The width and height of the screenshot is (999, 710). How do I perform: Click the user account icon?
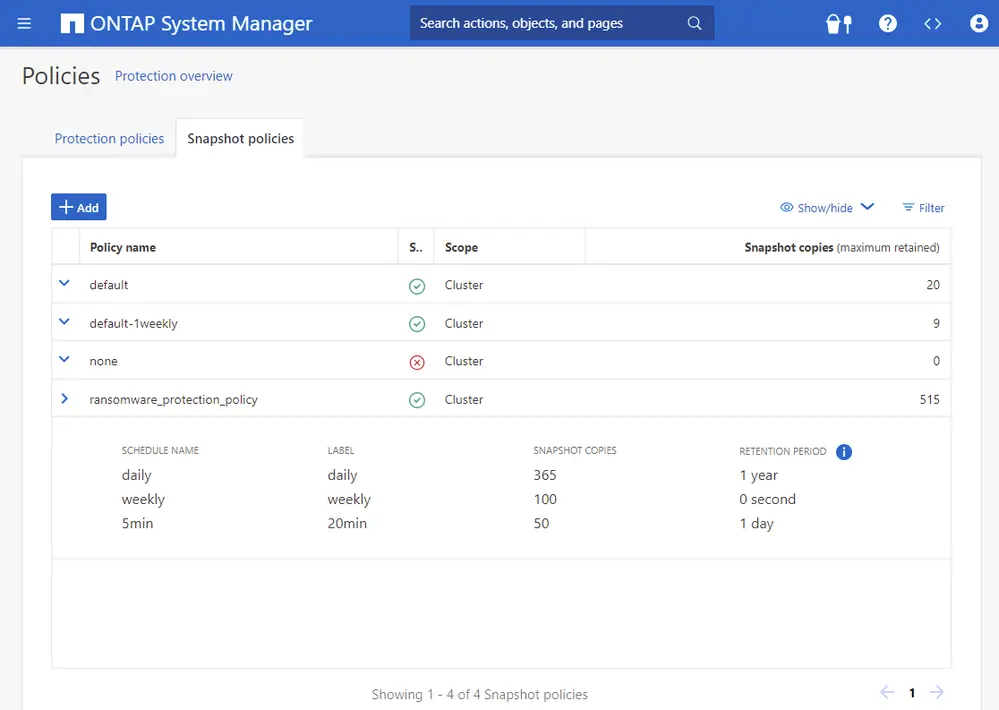coord(978,23)
